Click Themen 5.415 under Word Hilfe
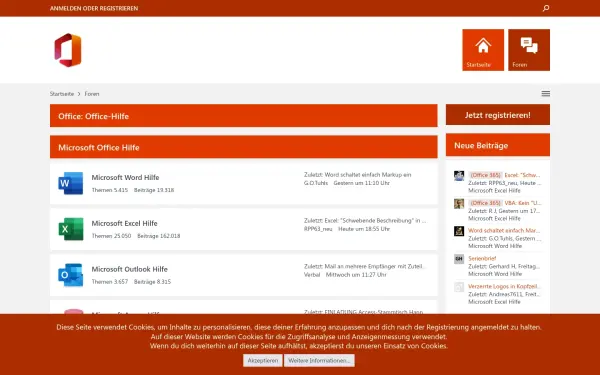Image resolution: width=600 pixels, height=375 pixels. coord(109,190)
